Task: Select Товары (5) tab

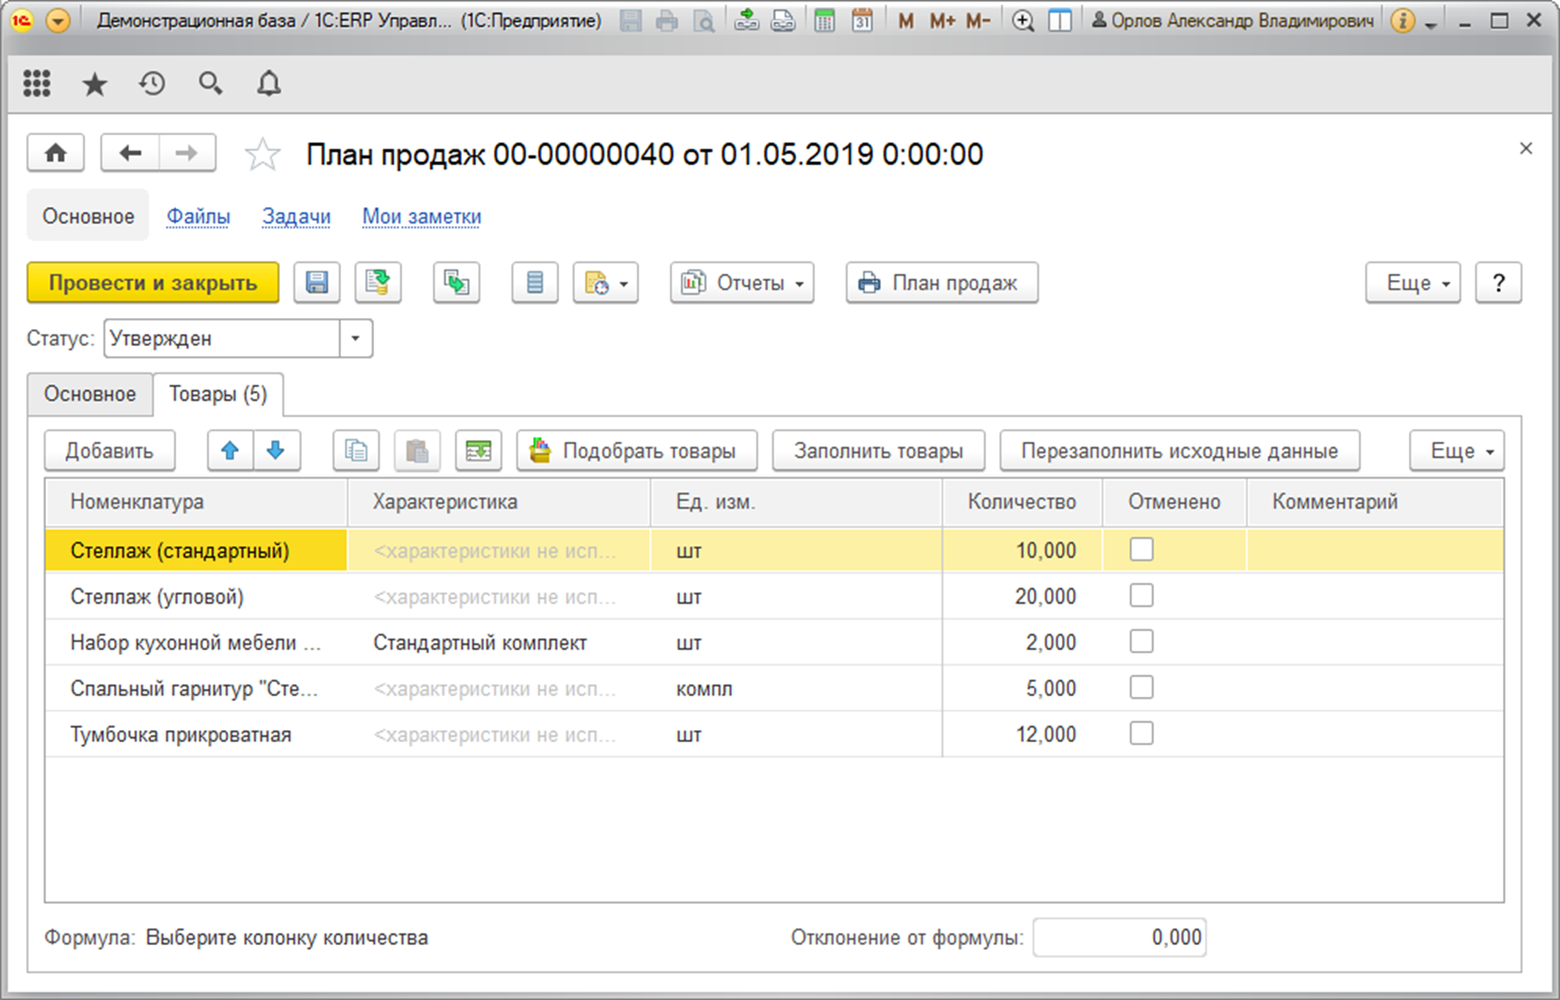Action: 218,394
